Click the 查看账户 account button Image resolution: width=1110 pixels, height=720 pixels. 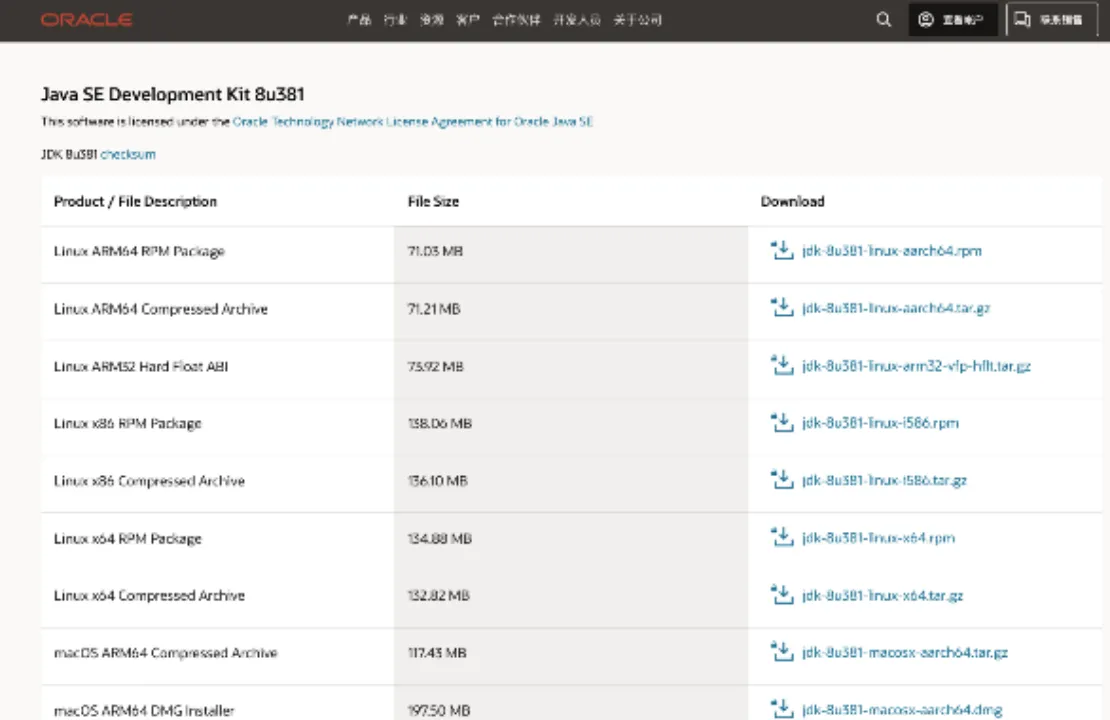[x=952, y=20]
